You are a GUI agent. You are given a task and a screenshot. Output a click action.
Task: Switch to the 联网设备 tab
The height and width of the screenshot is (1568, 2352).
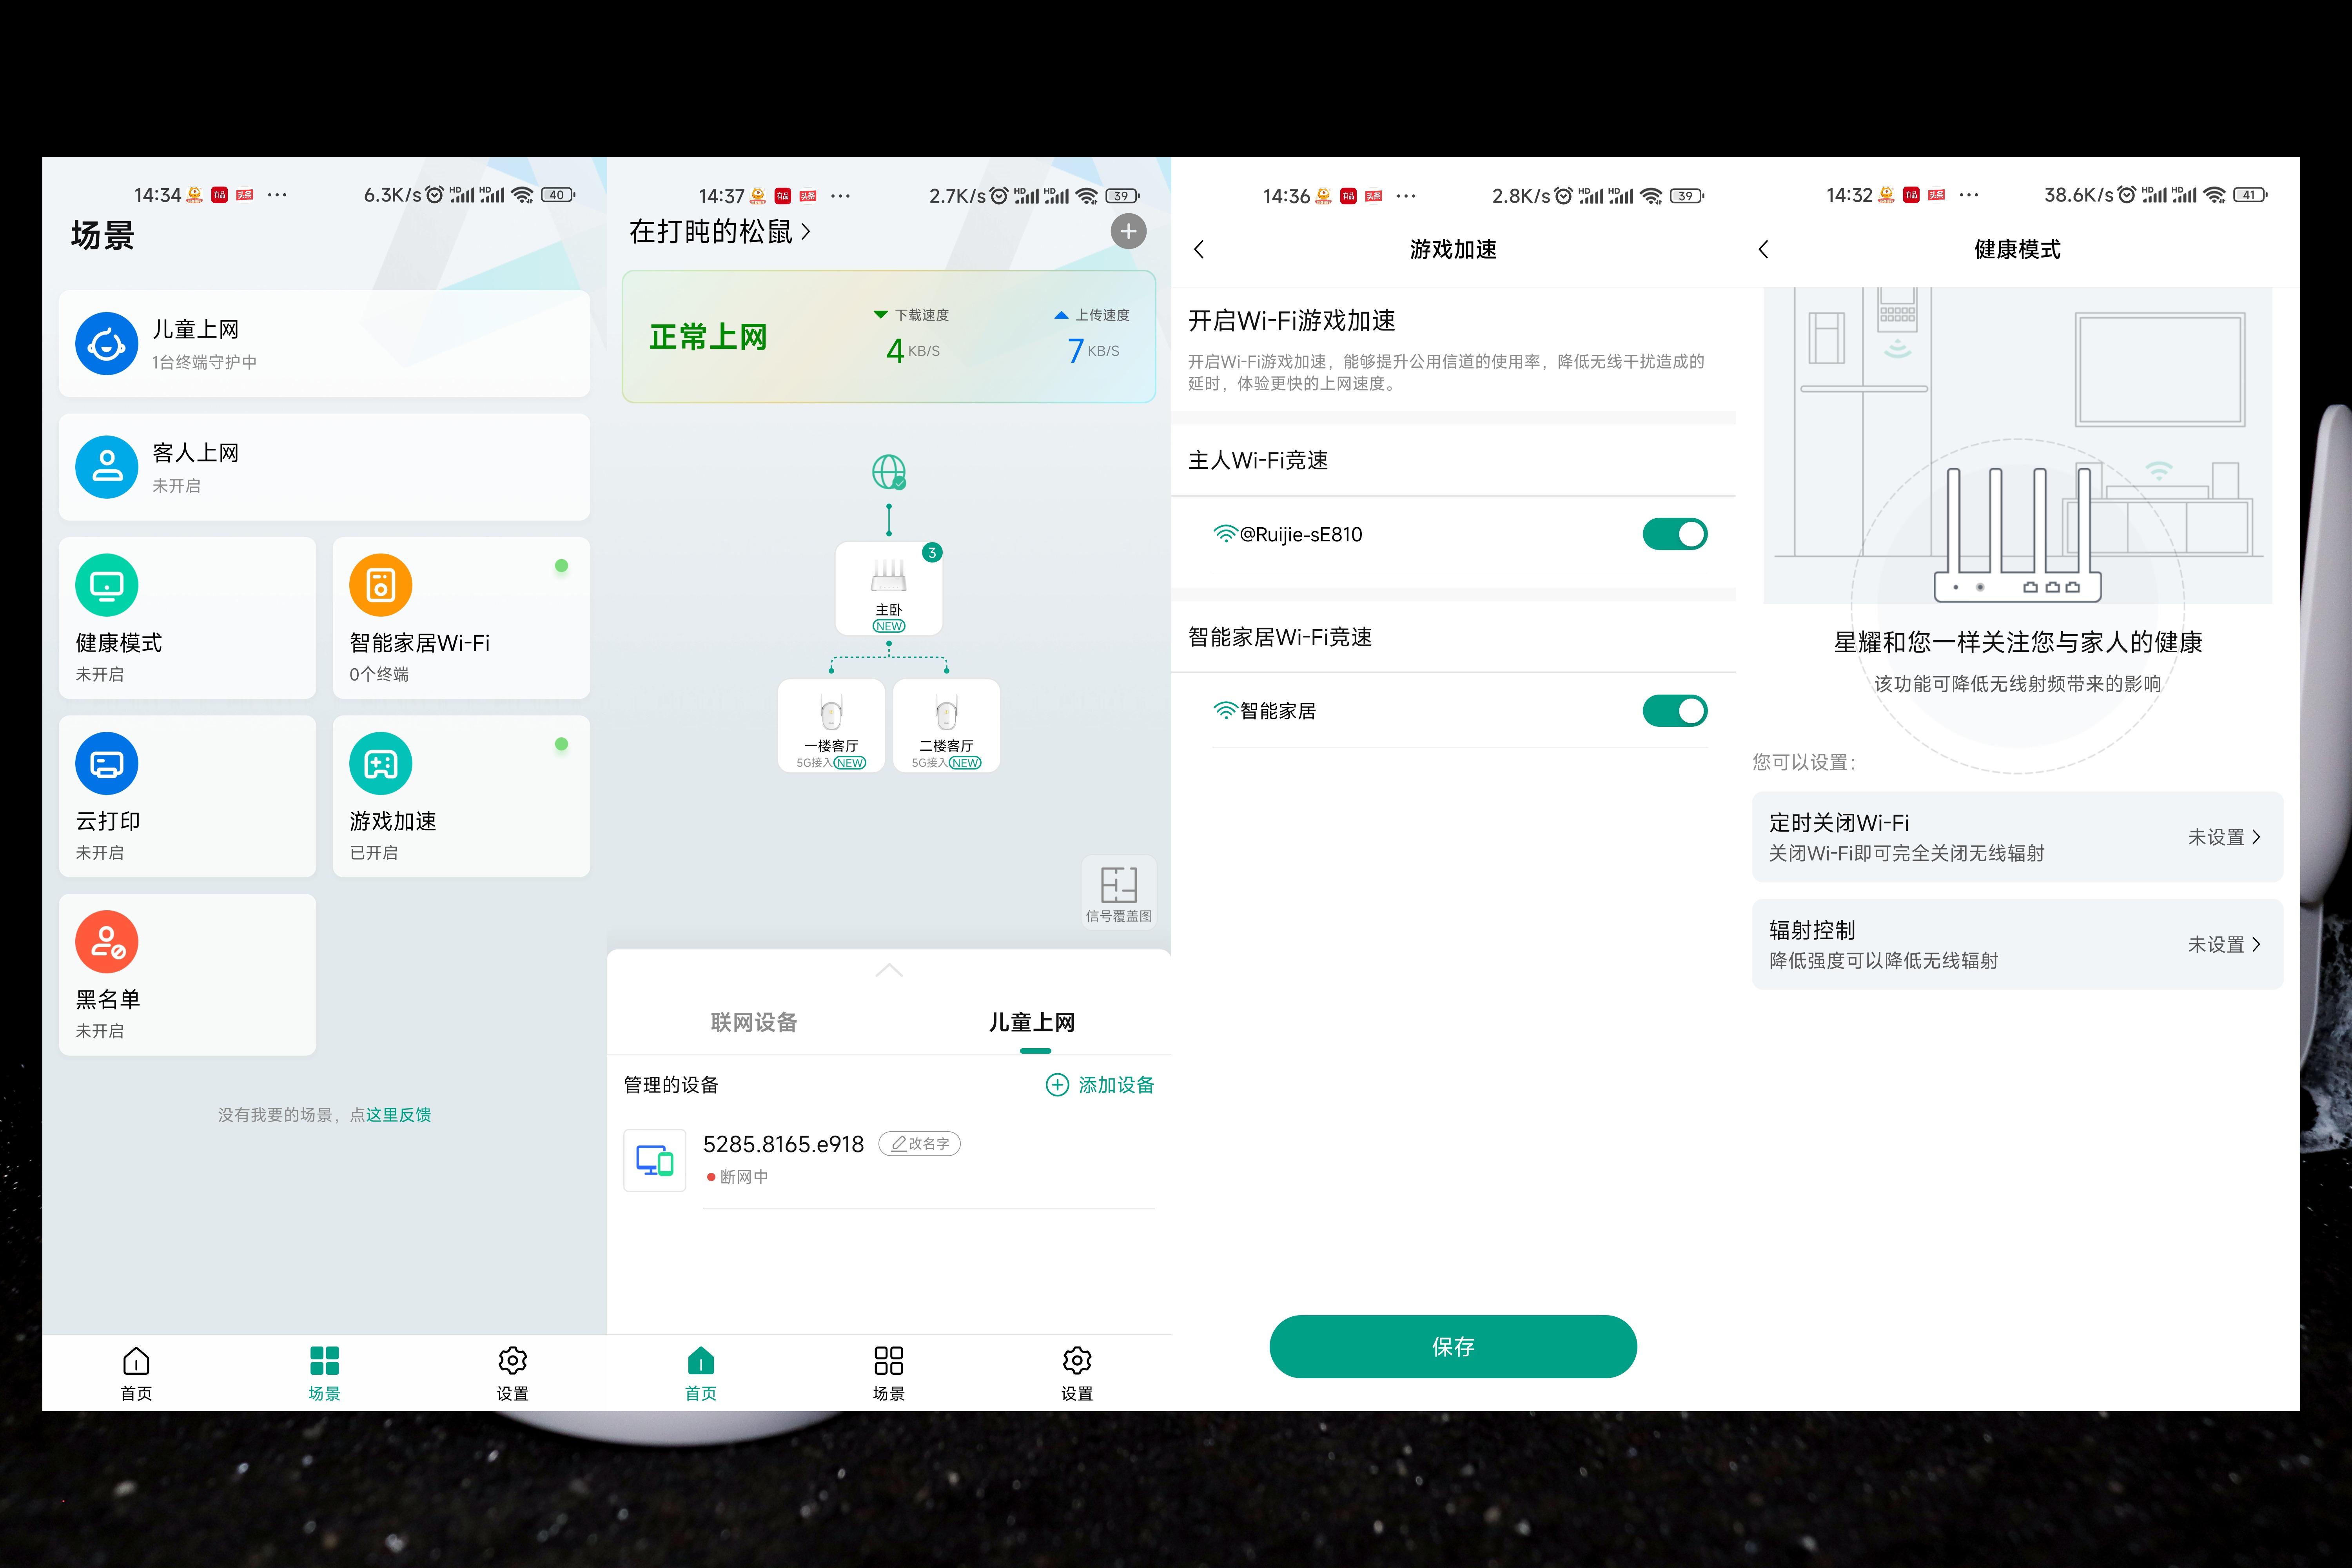[754, 1022]
